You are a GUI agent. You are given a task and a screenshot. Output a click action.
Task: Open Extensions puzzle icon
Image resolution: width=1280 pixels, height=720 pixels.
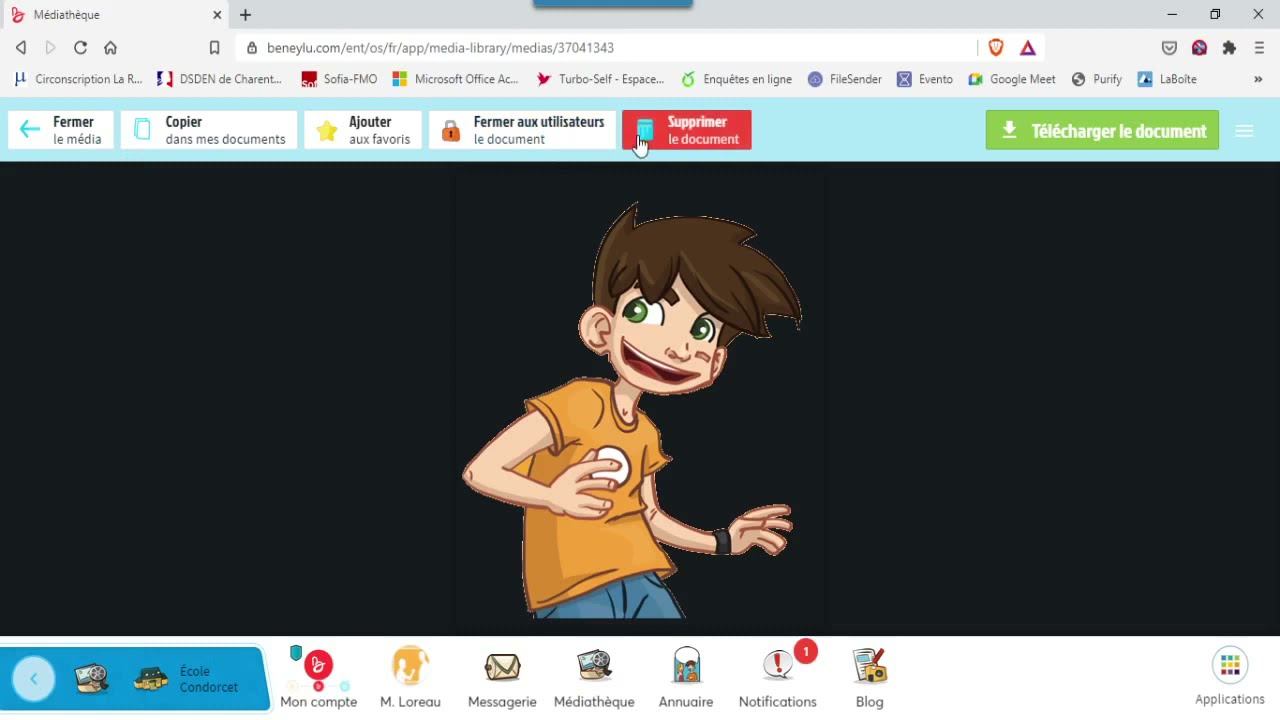1229,47
